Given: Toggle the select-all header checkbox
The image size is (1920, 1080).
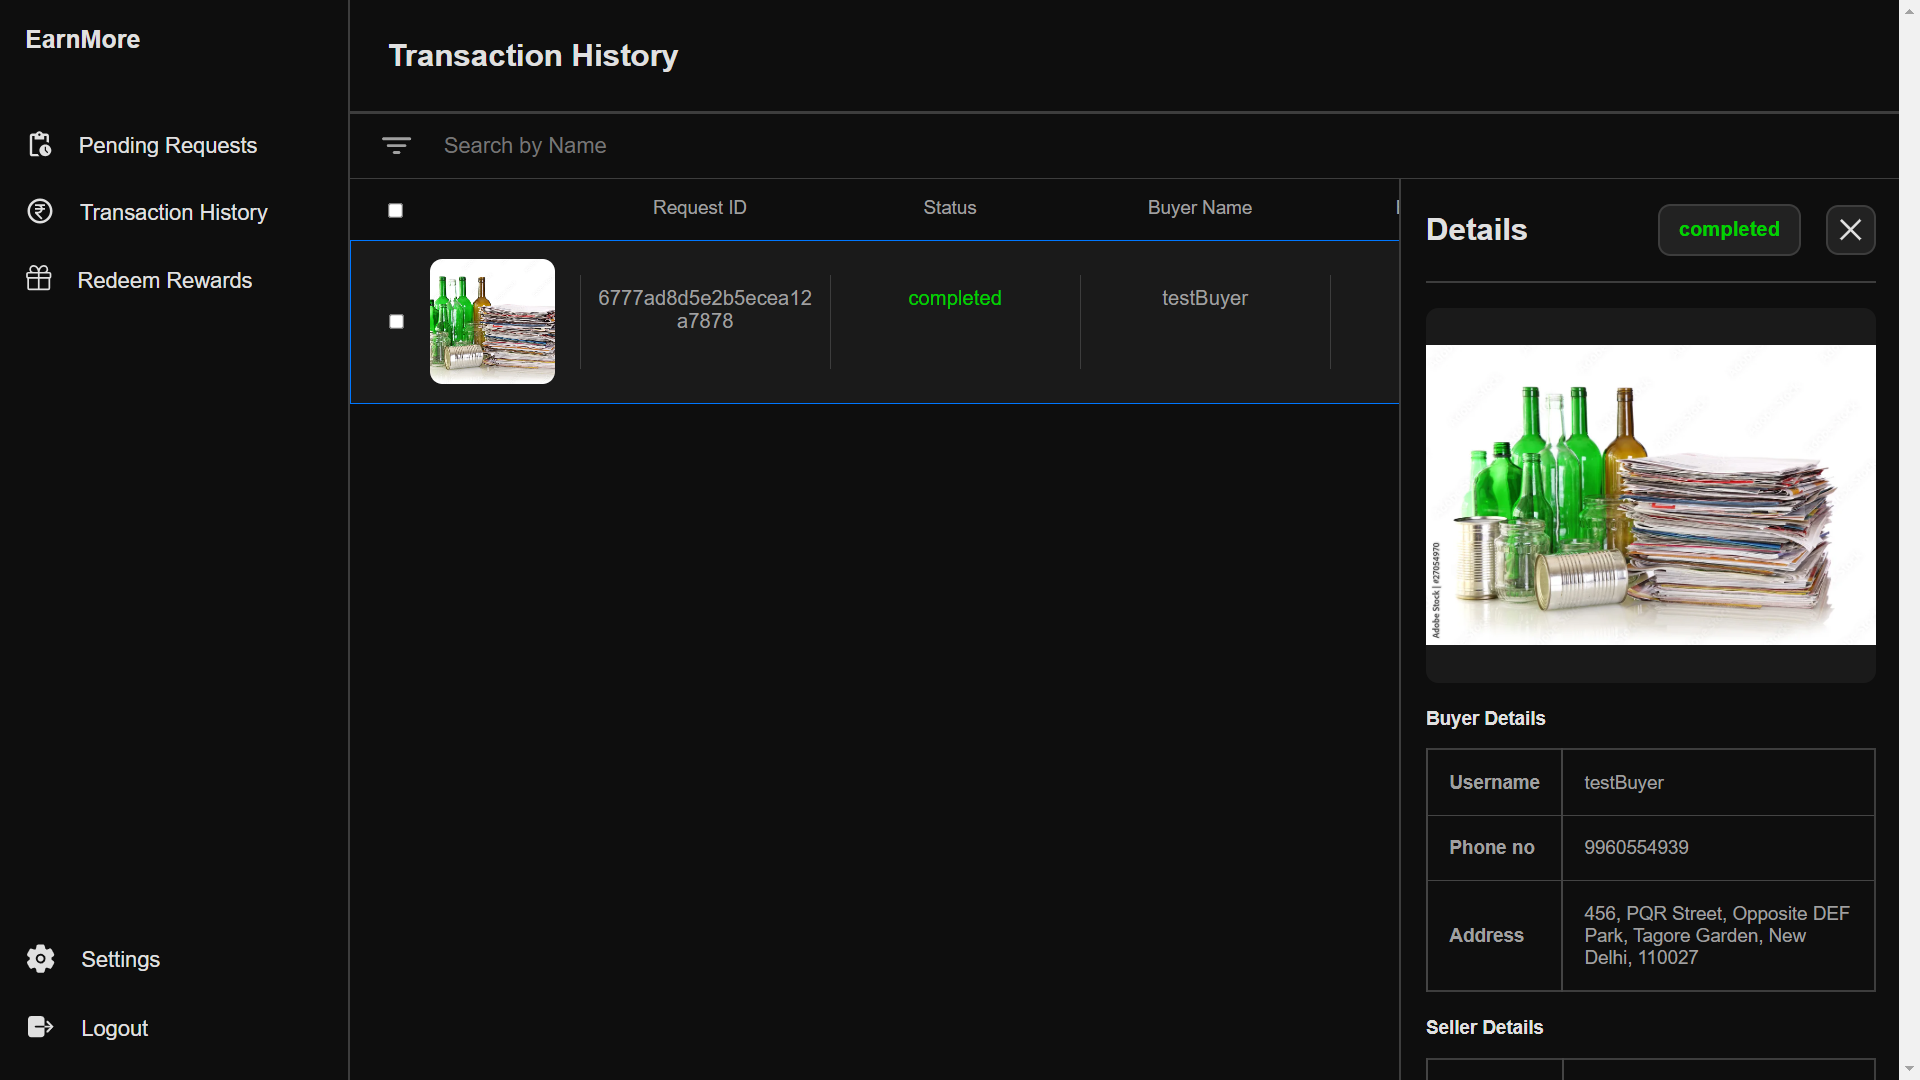Looking at the screenshot, I should coord(396,210).
